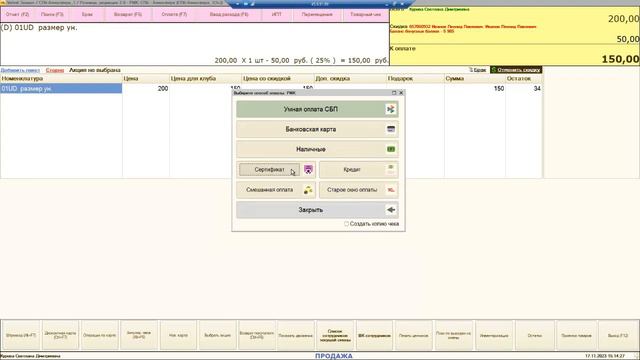Click the Нов. карта bottom button

click(178, 335)
